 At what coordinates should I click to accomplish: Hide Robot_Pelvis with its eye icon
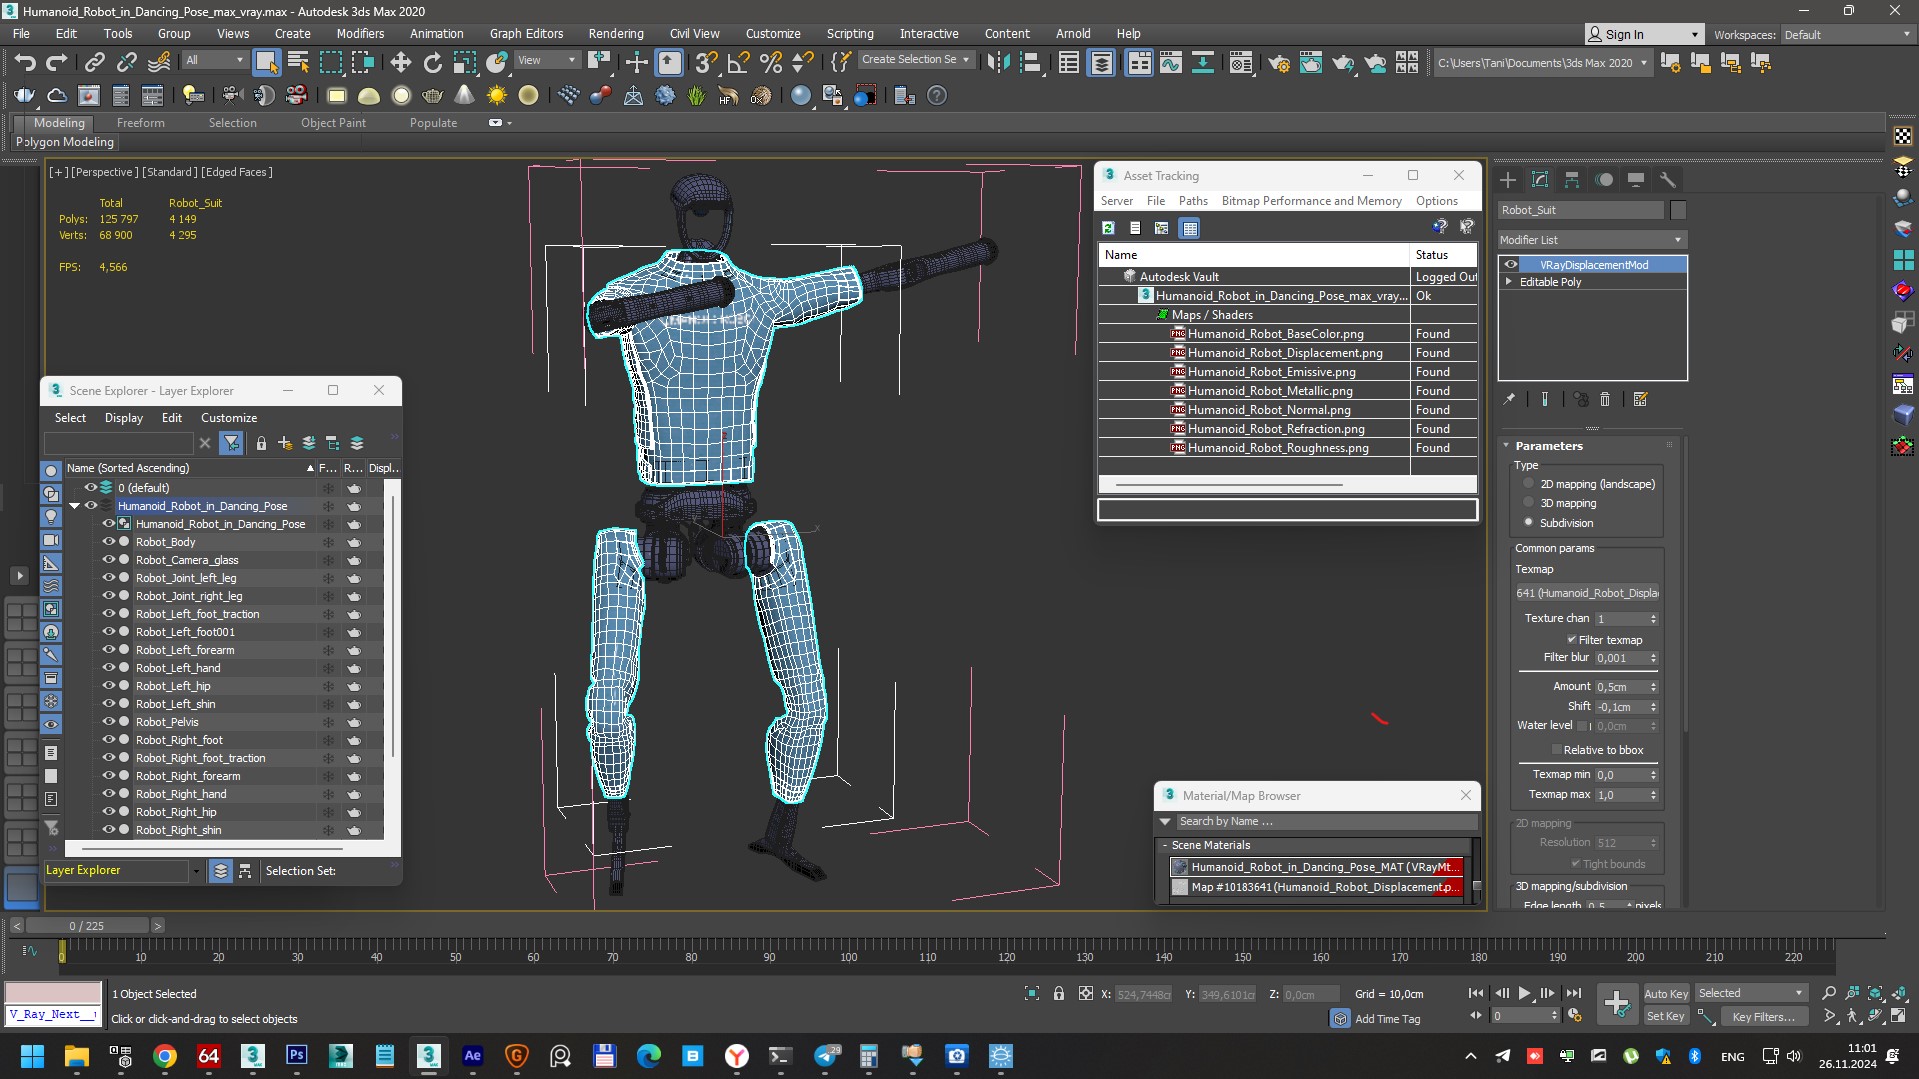(x=108, y=722)
